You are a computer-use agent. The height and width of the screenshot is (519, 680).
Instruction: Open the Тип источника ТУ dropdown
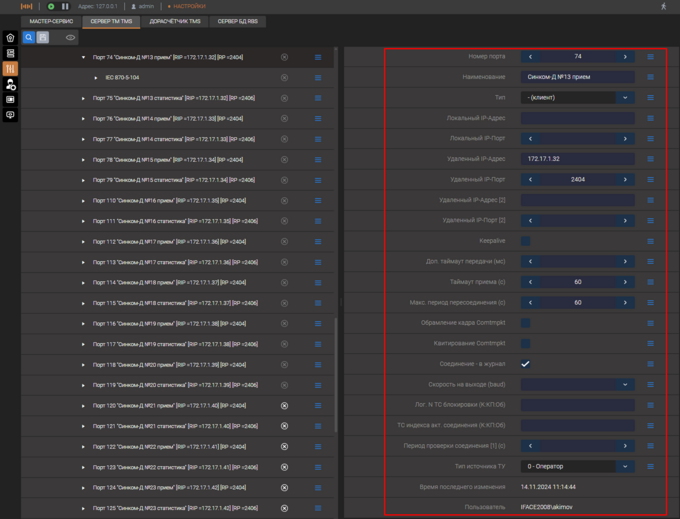[625, 466]
